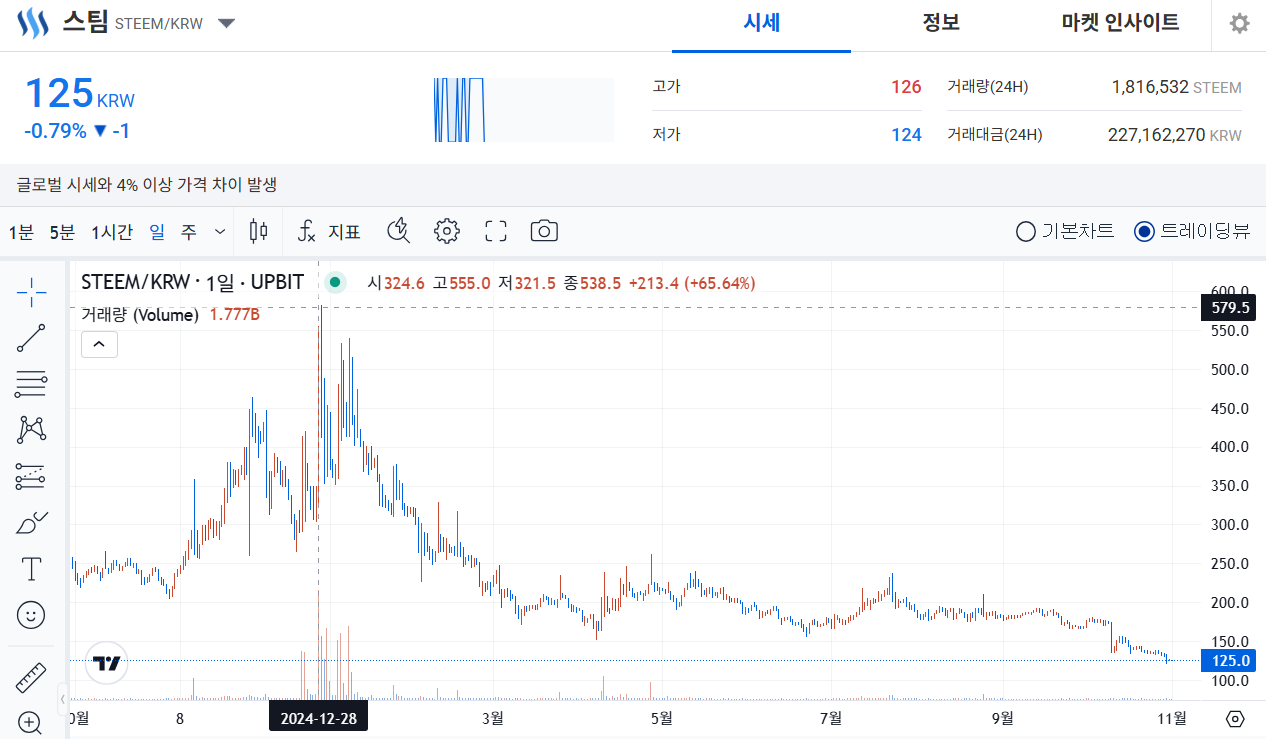The width and height of the screenshot is (1266, 739).
Task: Open chart settings gear in toolbar
Action: pyautogui.click(x=446, y=232)
